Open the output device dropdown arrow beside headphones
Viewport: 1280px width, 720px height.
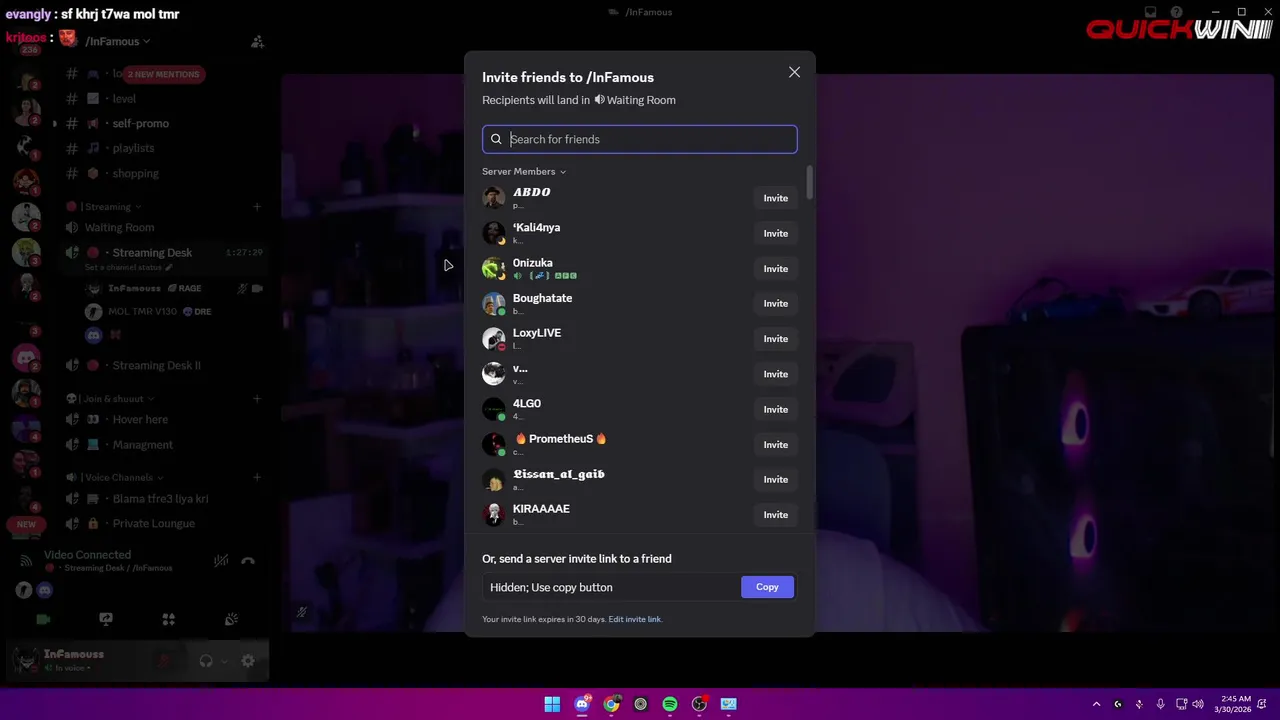pos(224,661)
